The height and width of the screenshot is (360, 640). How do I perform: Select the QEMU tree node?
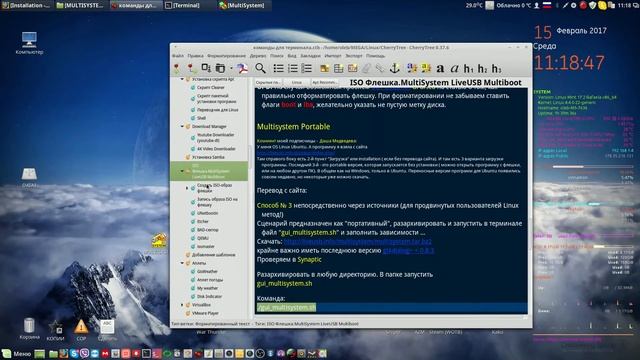point(203,238)
